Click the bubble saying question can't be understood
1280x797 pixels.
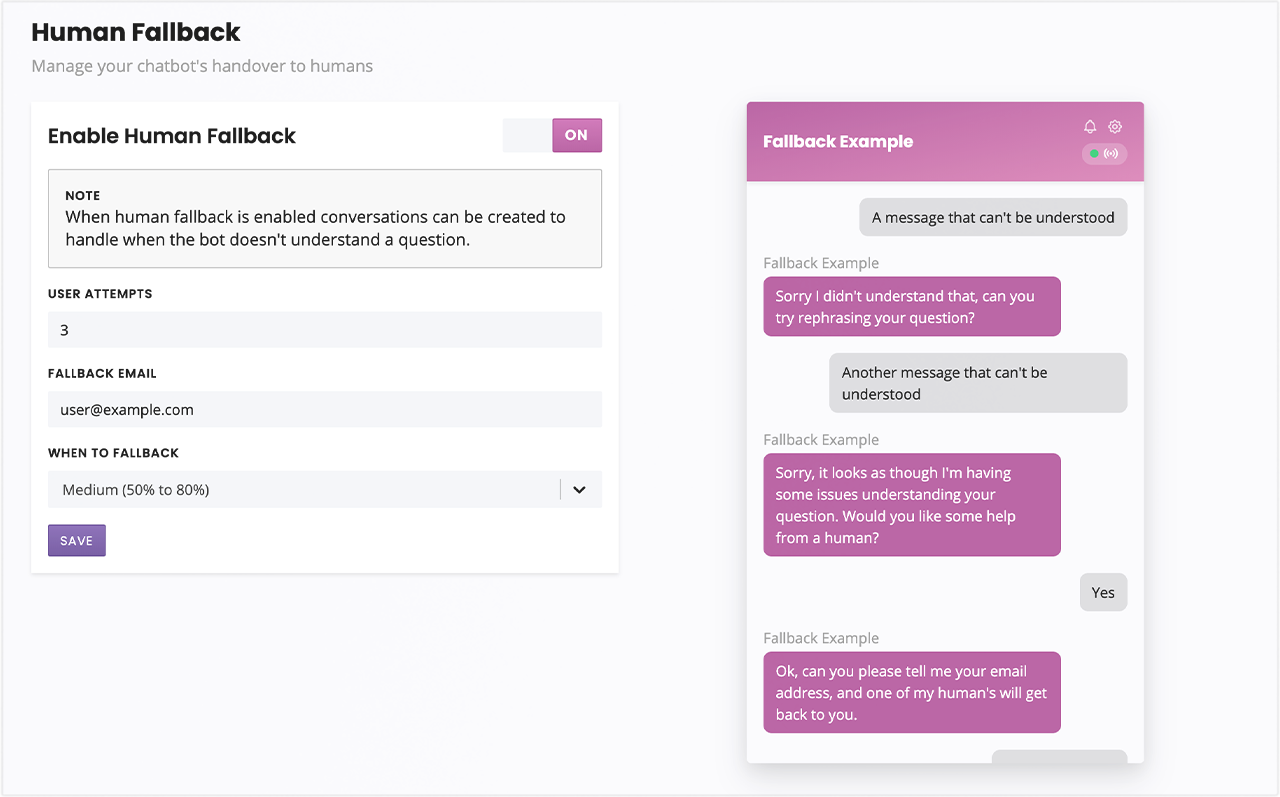(x=992, y=217)
